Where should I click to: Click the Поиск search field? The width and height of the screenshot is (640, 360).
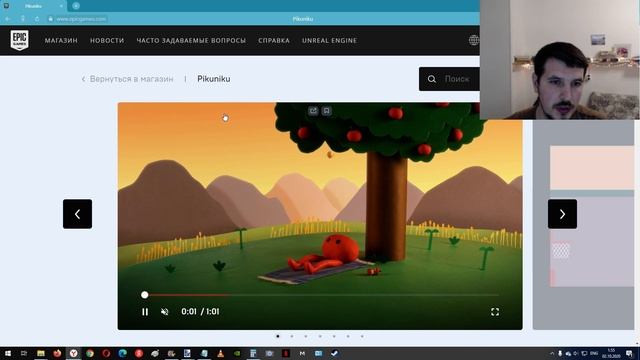point(449,79)
